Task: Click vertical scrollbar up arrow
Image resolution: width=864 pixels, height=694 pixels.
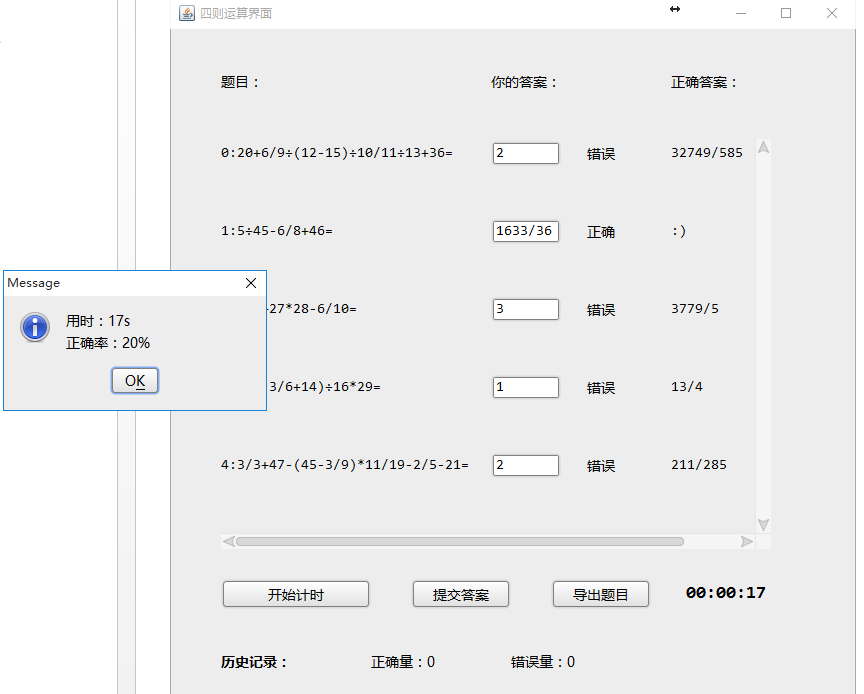Action: tap(763, 147)
